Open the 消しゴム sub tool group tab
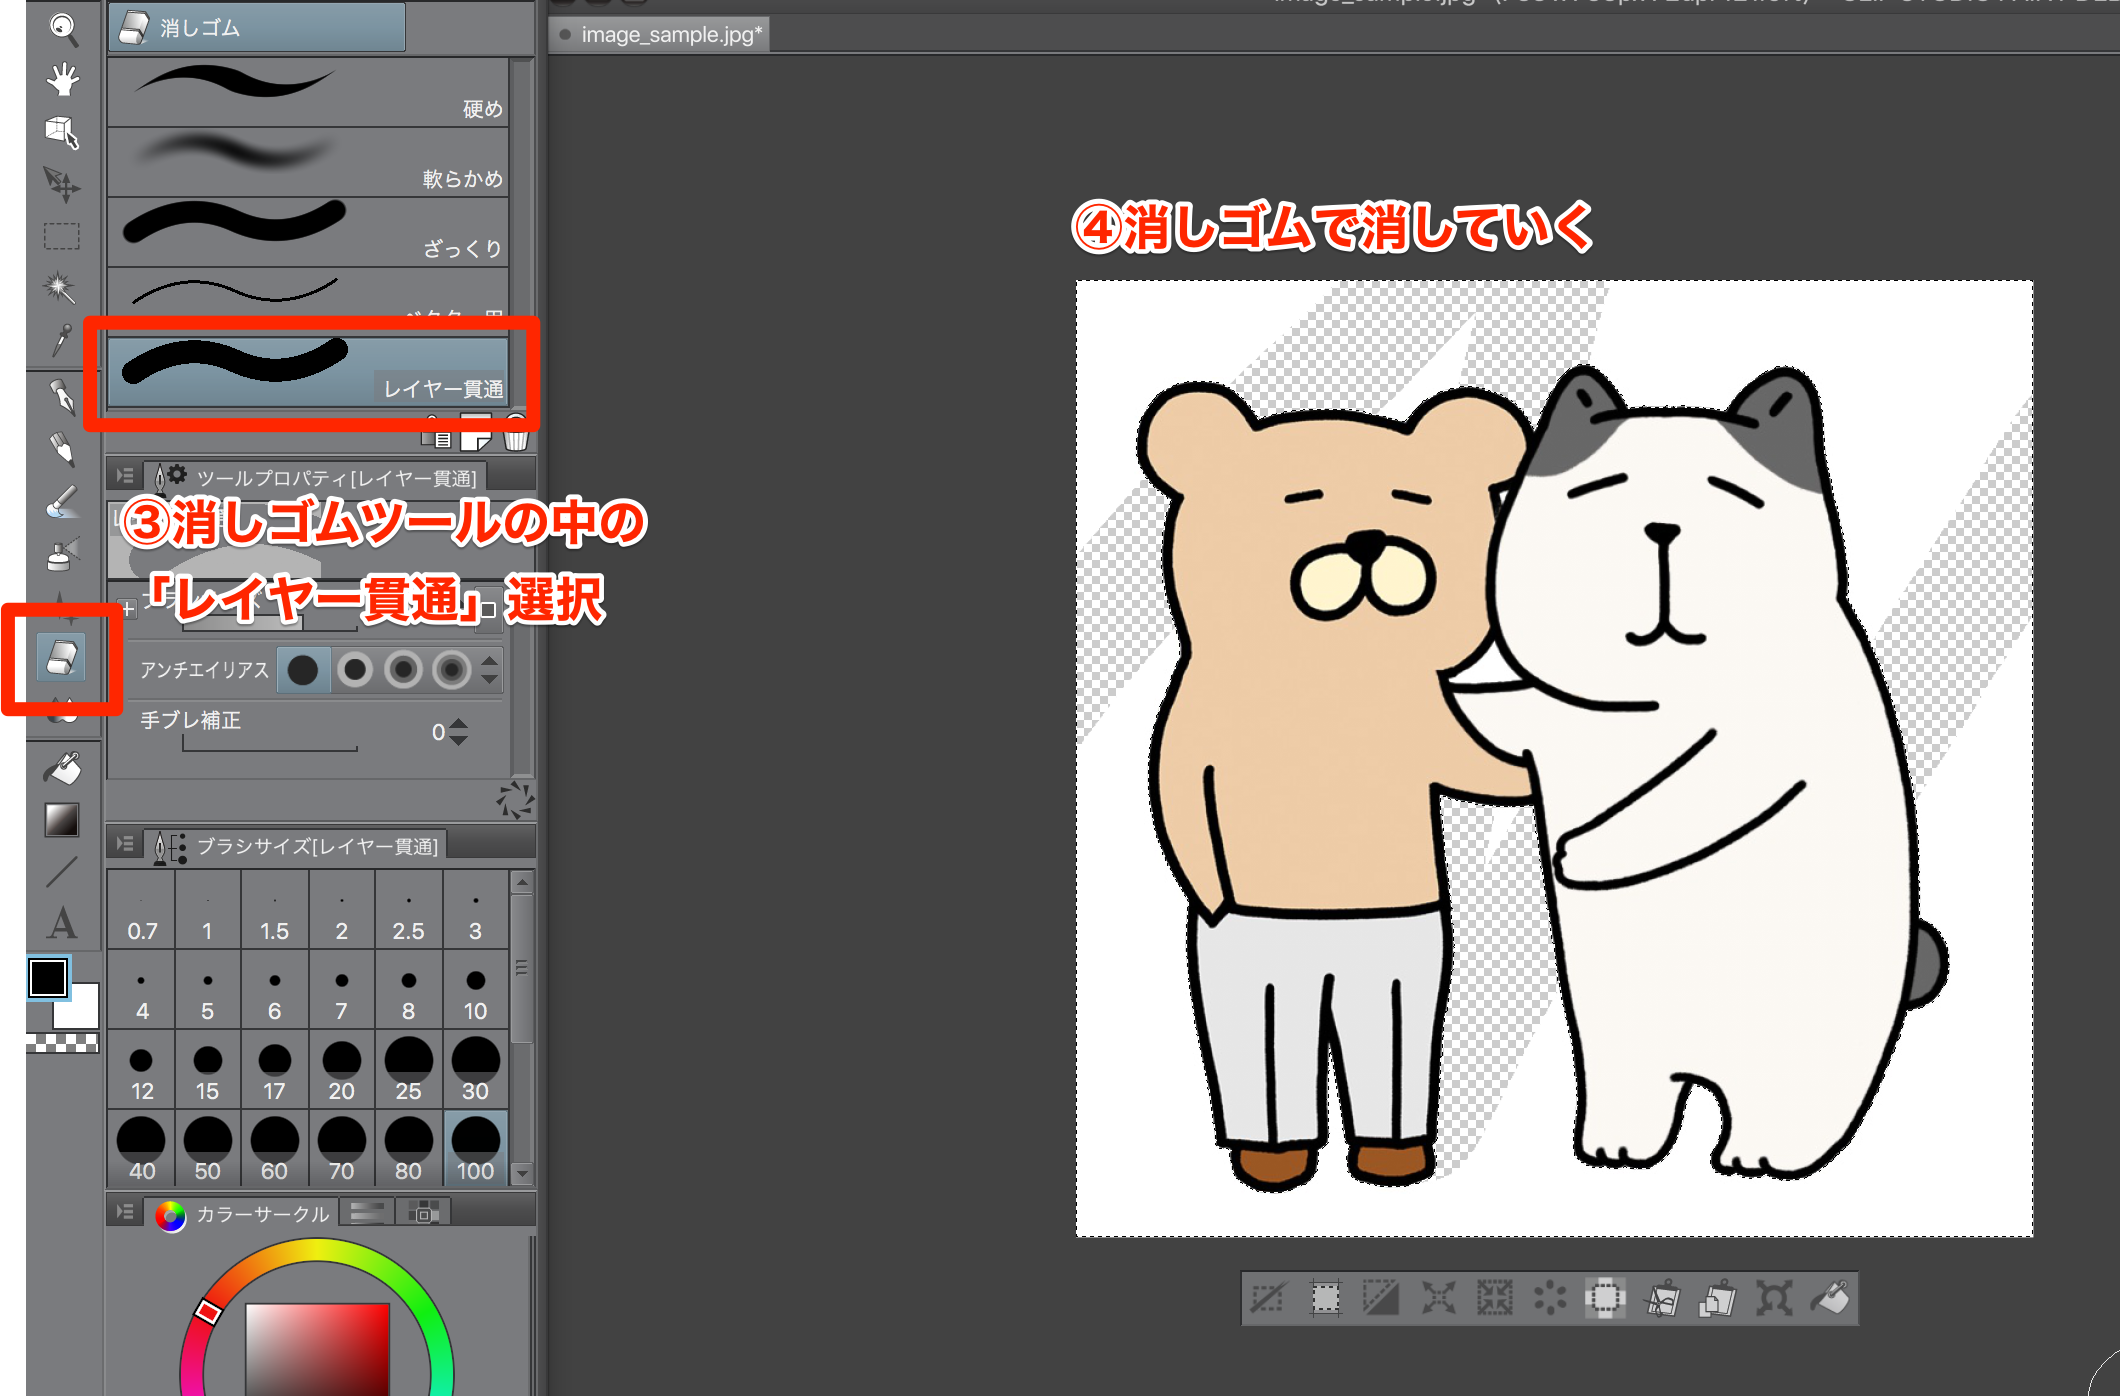The height and width of the screenshot is (1396, 2120). [x=257, y=27]
